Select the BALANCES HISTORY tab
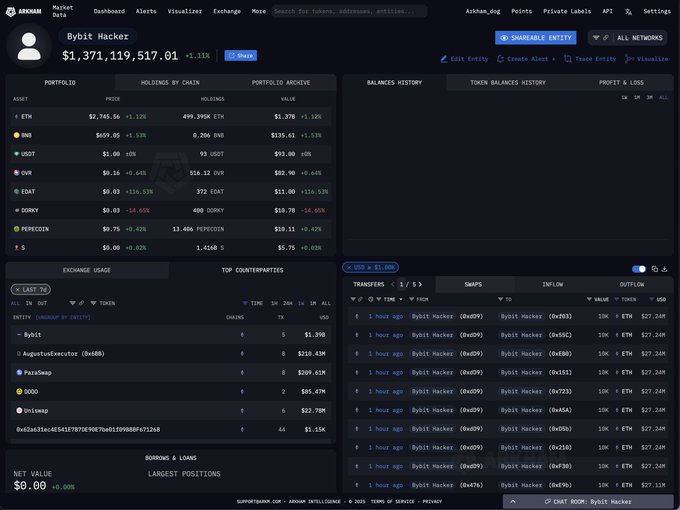 (394, 82)
